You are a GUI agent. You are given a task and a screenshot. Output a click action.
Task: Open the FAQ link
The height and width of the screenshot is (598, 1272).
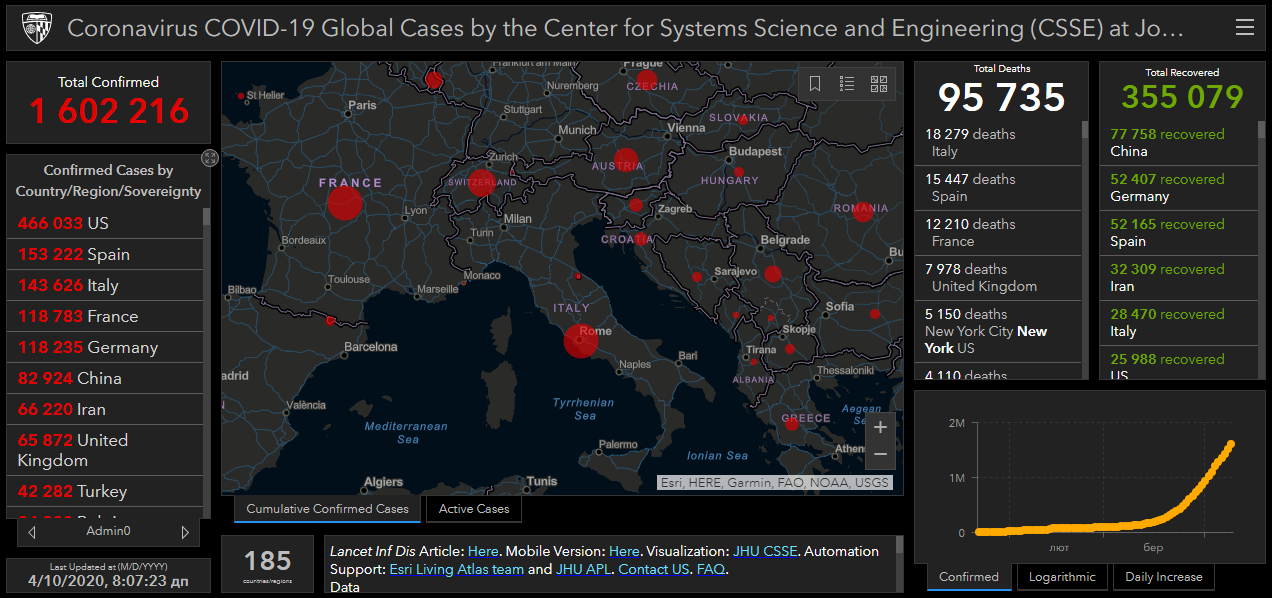pos(711,569)
